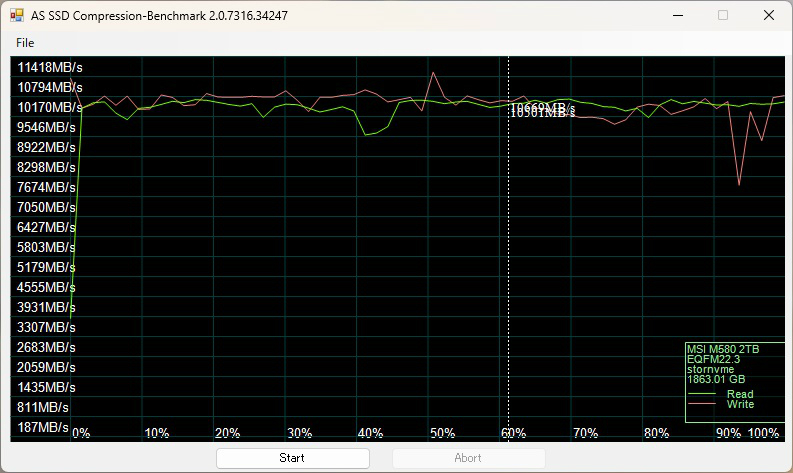
Task: Click the 10794MB/s axis label
Action: (x=50, y=88)
